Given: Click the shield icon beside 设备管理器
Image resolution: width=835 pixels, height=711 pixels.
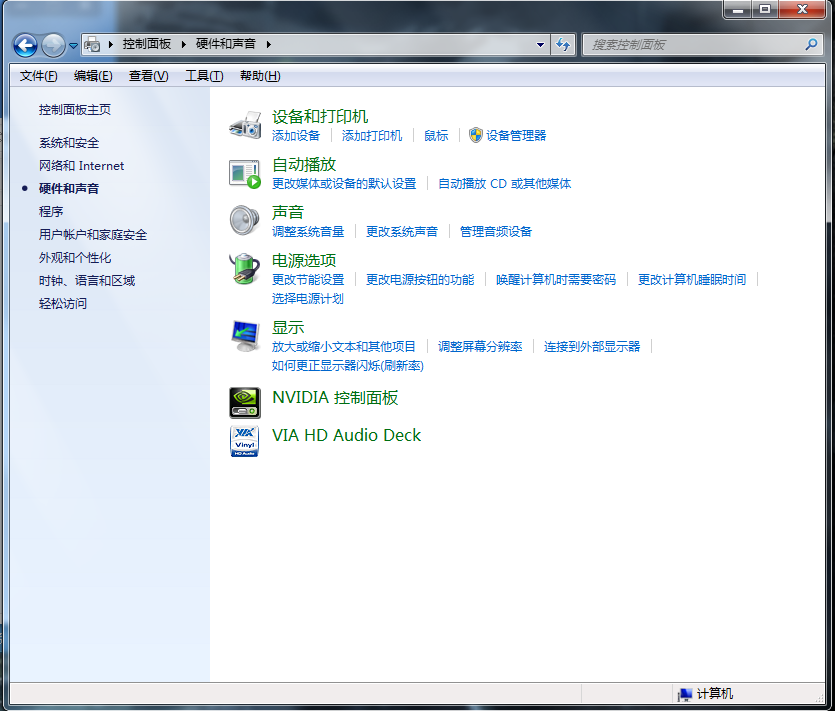Looking at the screenshot, I should point(476,135).
